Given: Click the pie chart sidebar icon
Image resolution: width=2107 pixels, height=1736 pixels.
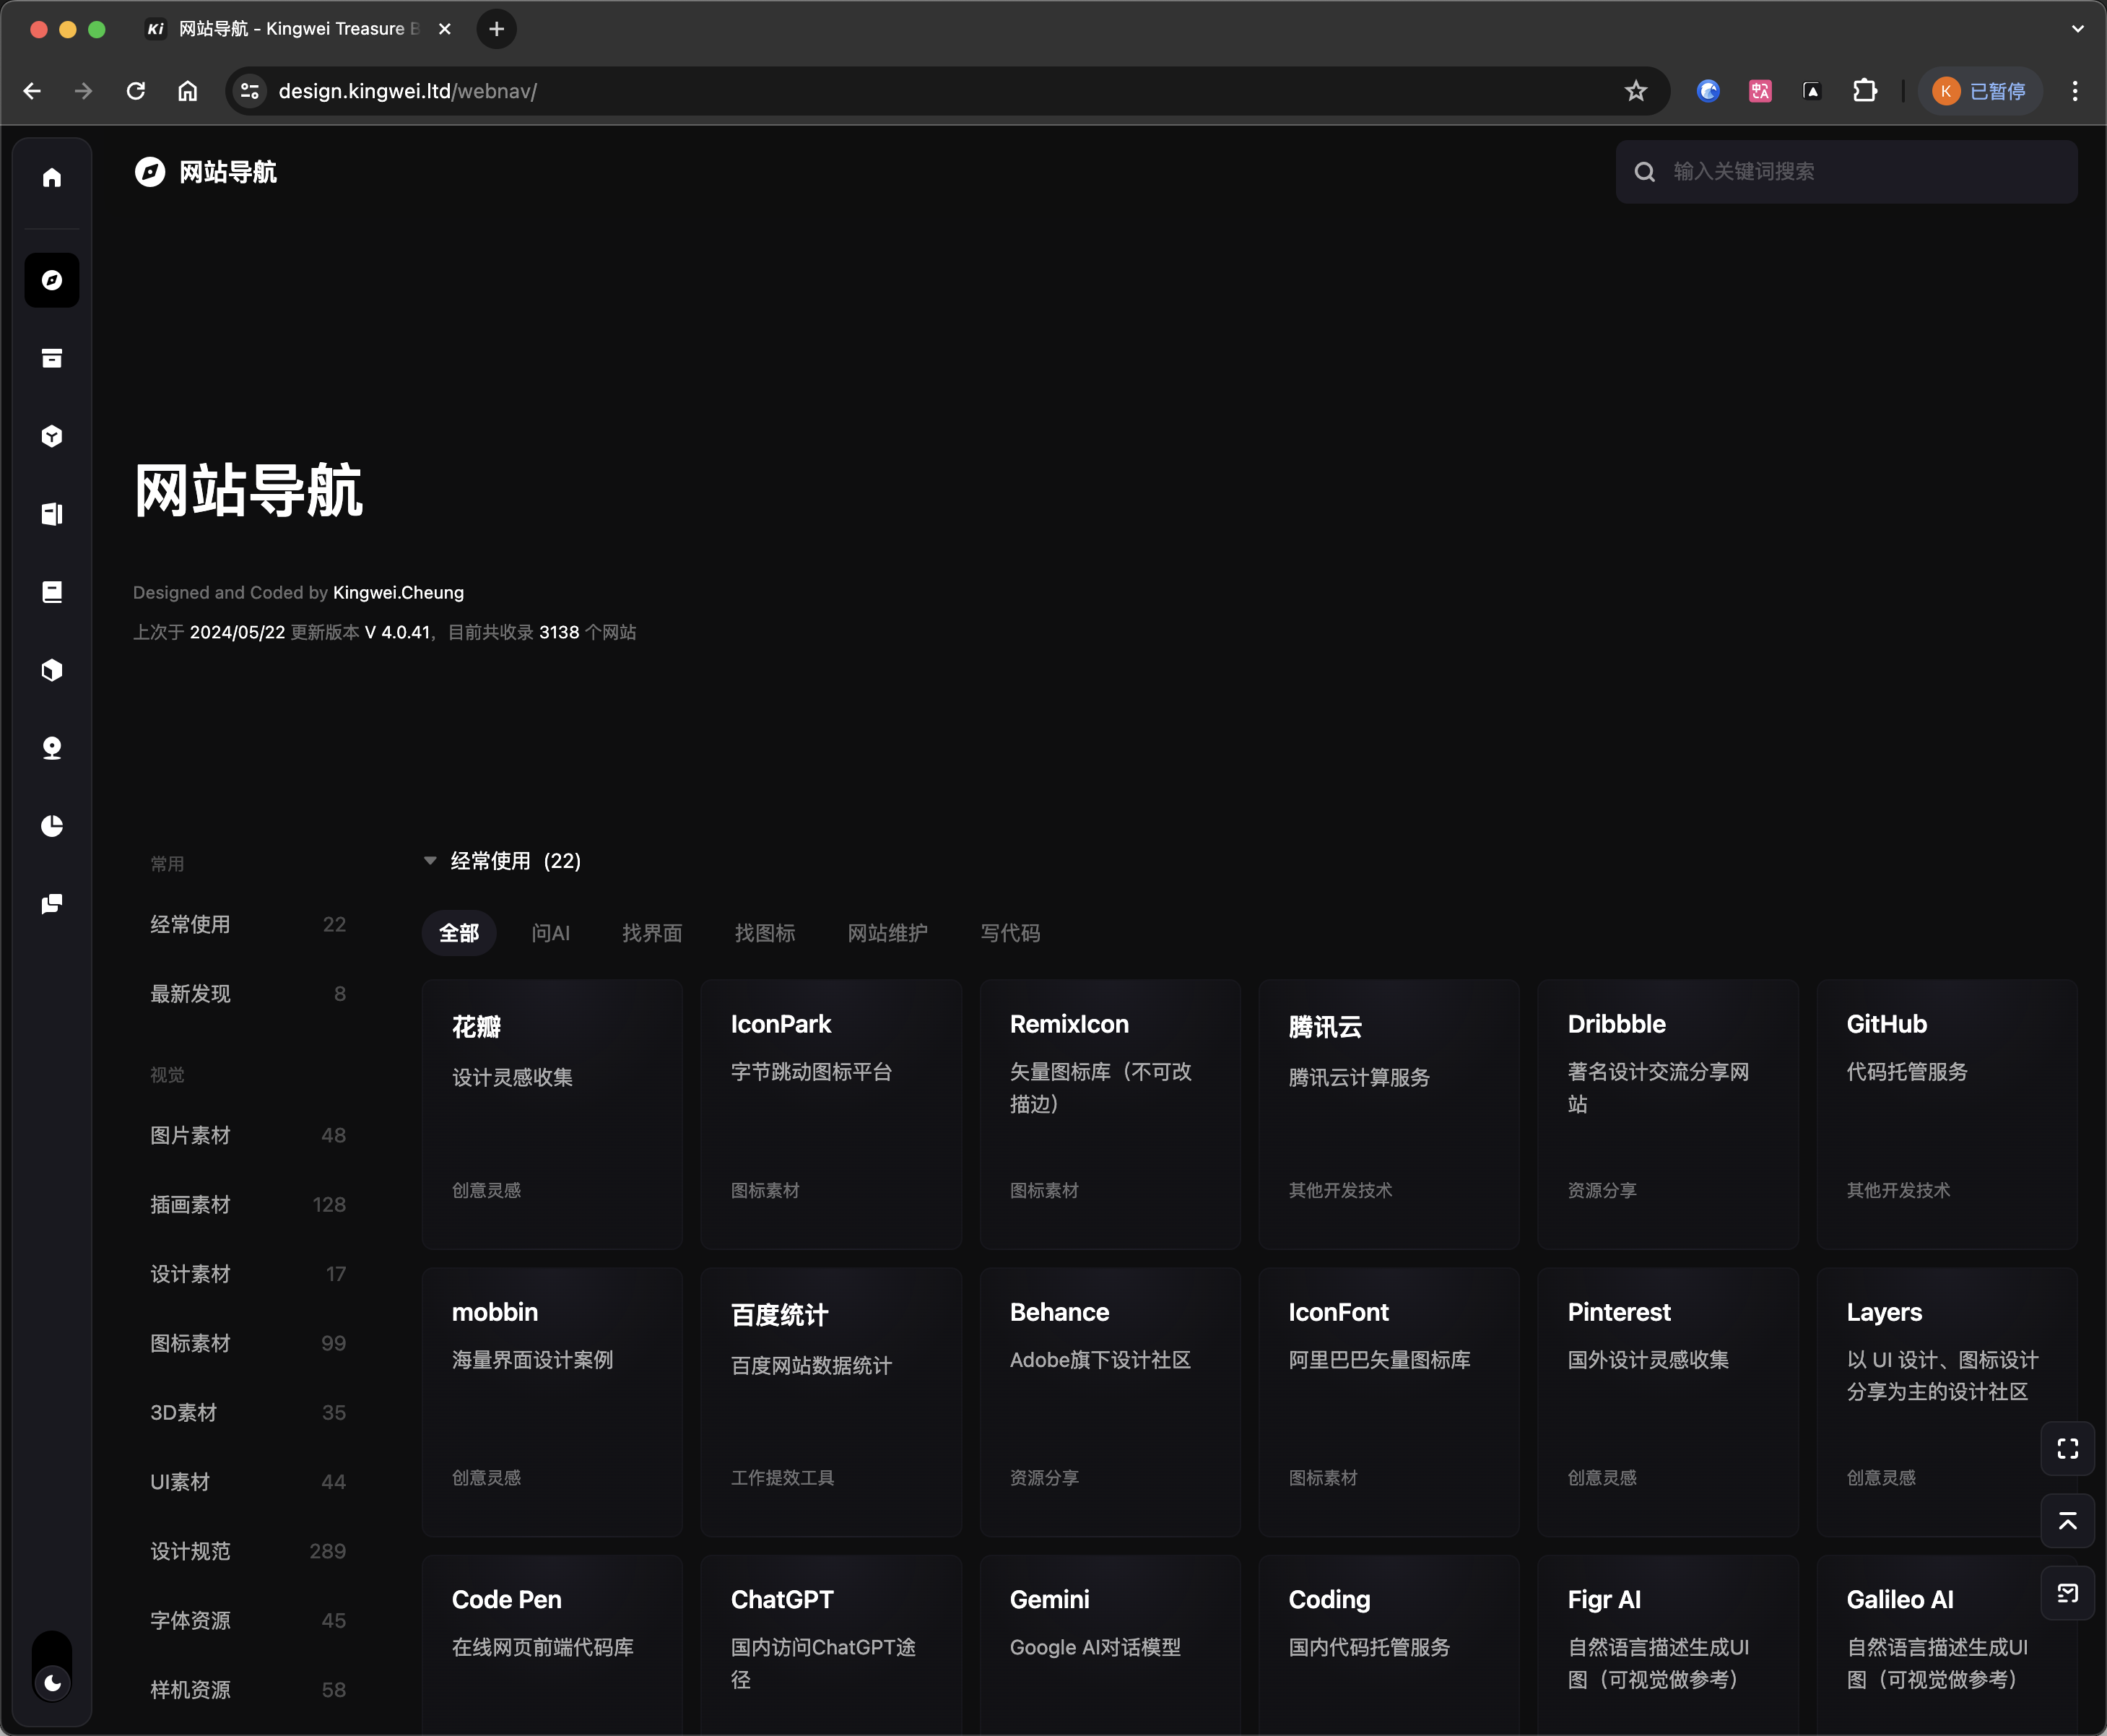Looking at the screenshot, I should point(52,826).
